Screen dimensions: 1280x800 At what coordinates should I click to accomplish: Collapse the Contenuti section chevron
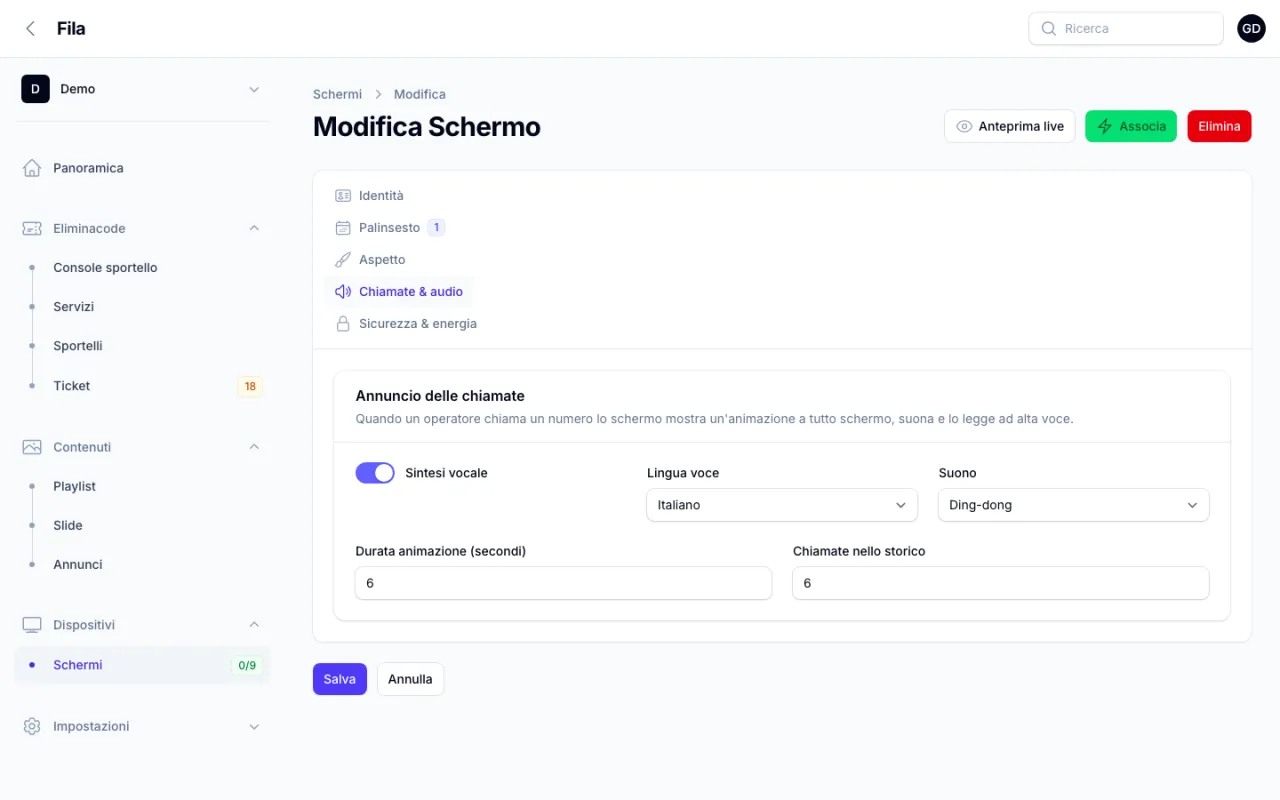tap(254, 447)
